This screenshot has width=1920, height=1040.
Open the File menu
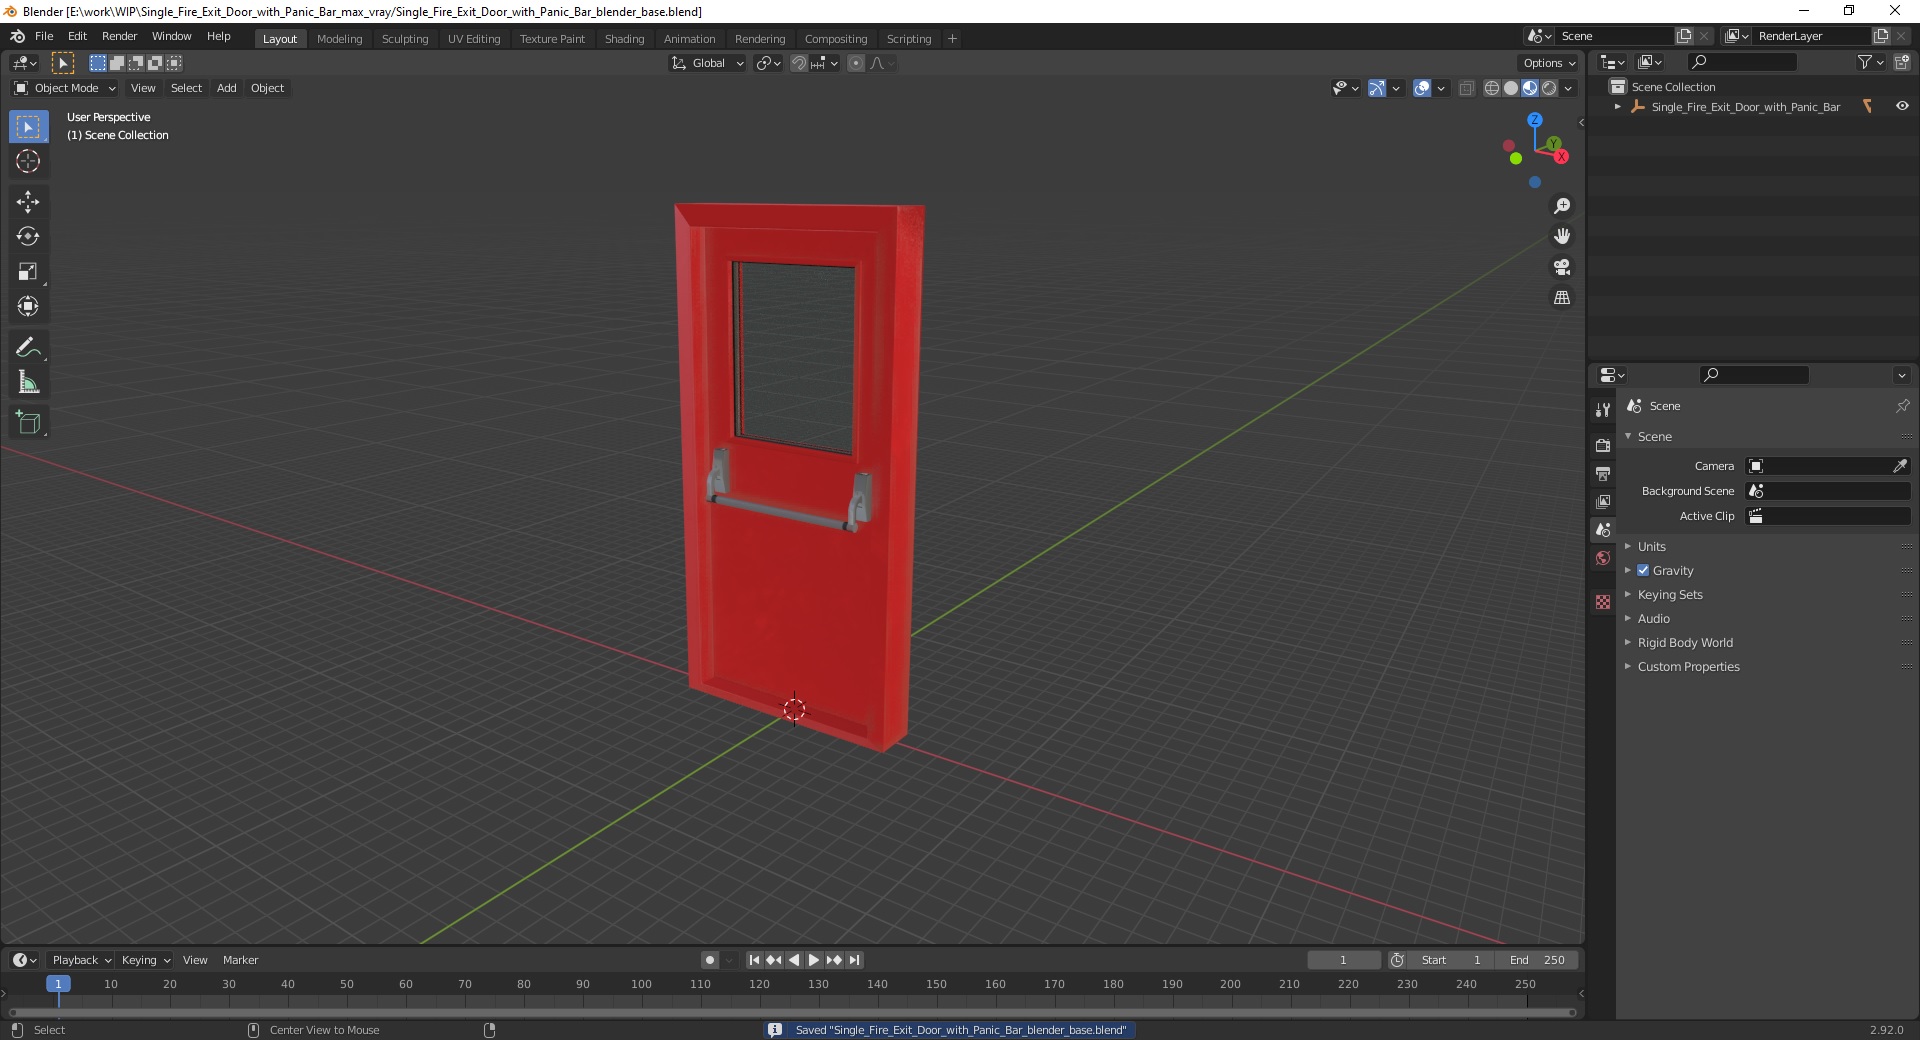click(x=44, y=36)
